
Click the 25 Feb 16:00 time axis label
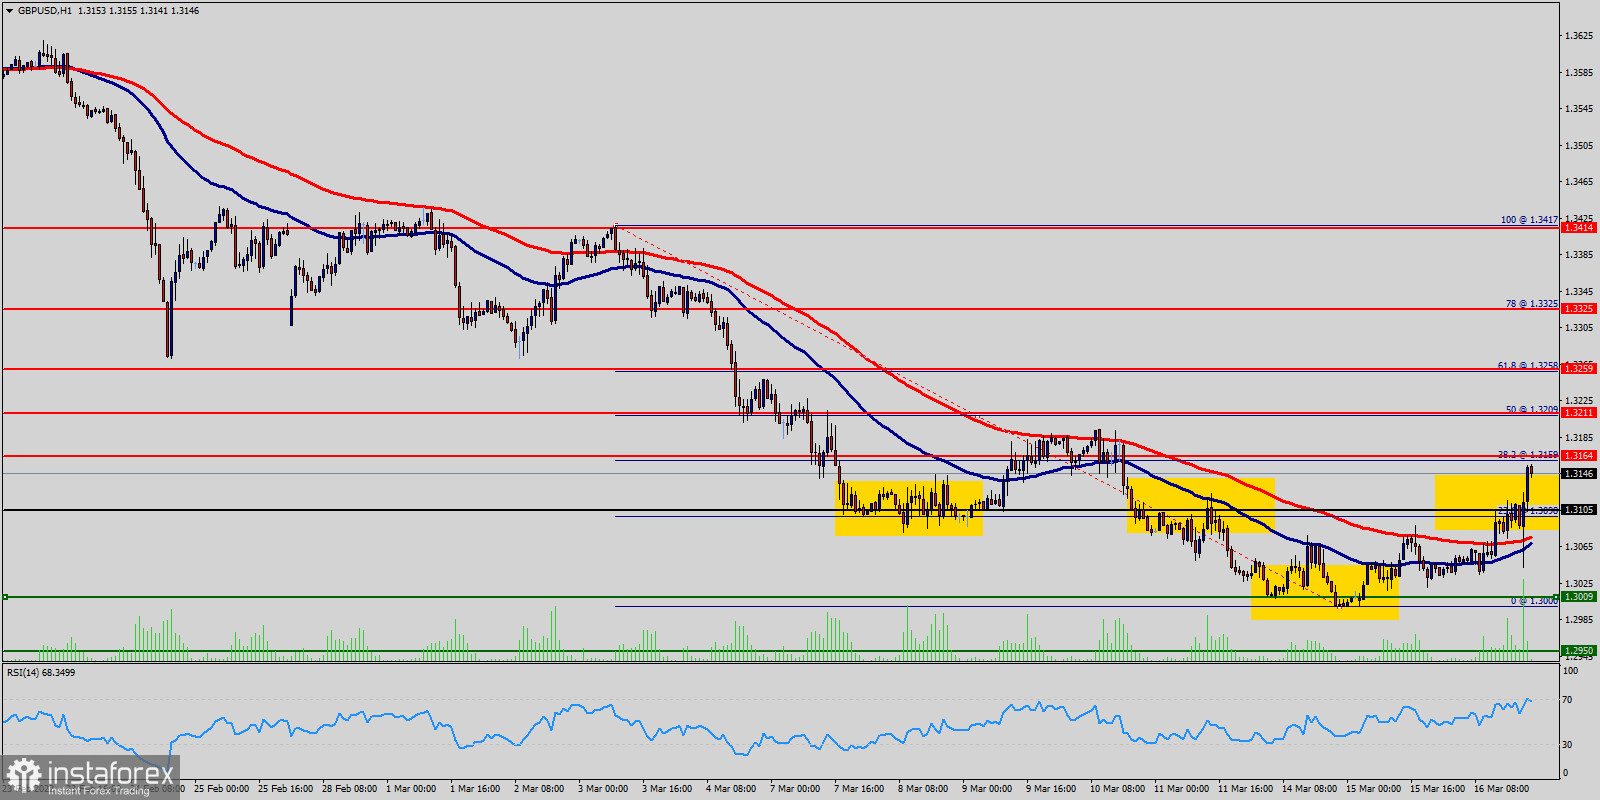click(x=285, y=789)
